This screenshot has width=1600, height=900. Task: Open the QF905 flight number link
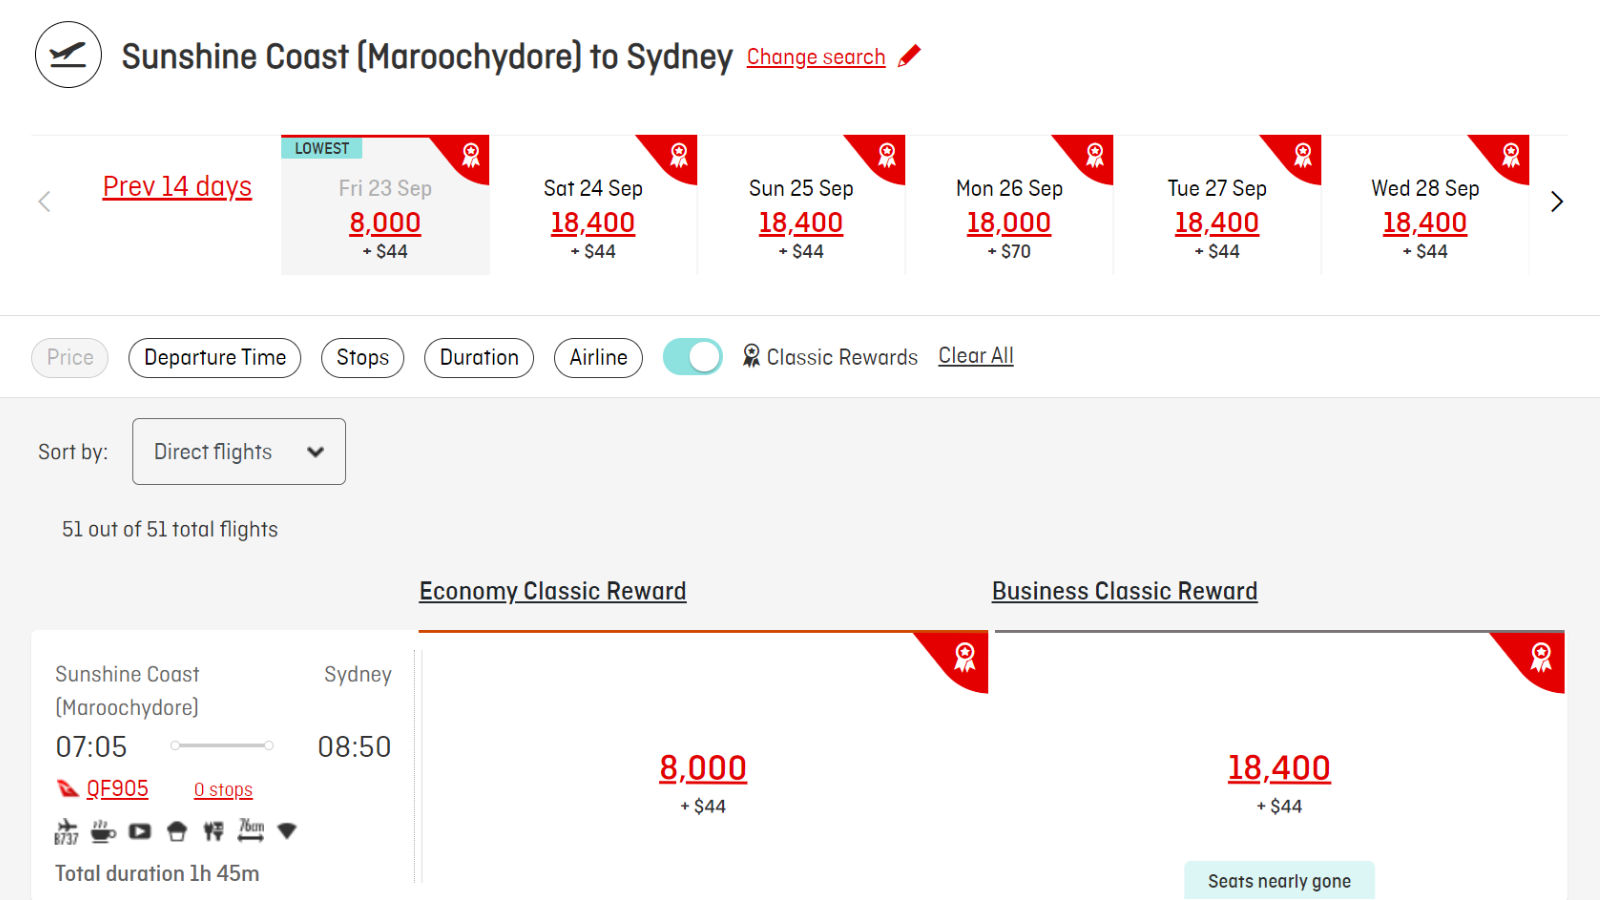pyautogui.click(x=117, y=789)
